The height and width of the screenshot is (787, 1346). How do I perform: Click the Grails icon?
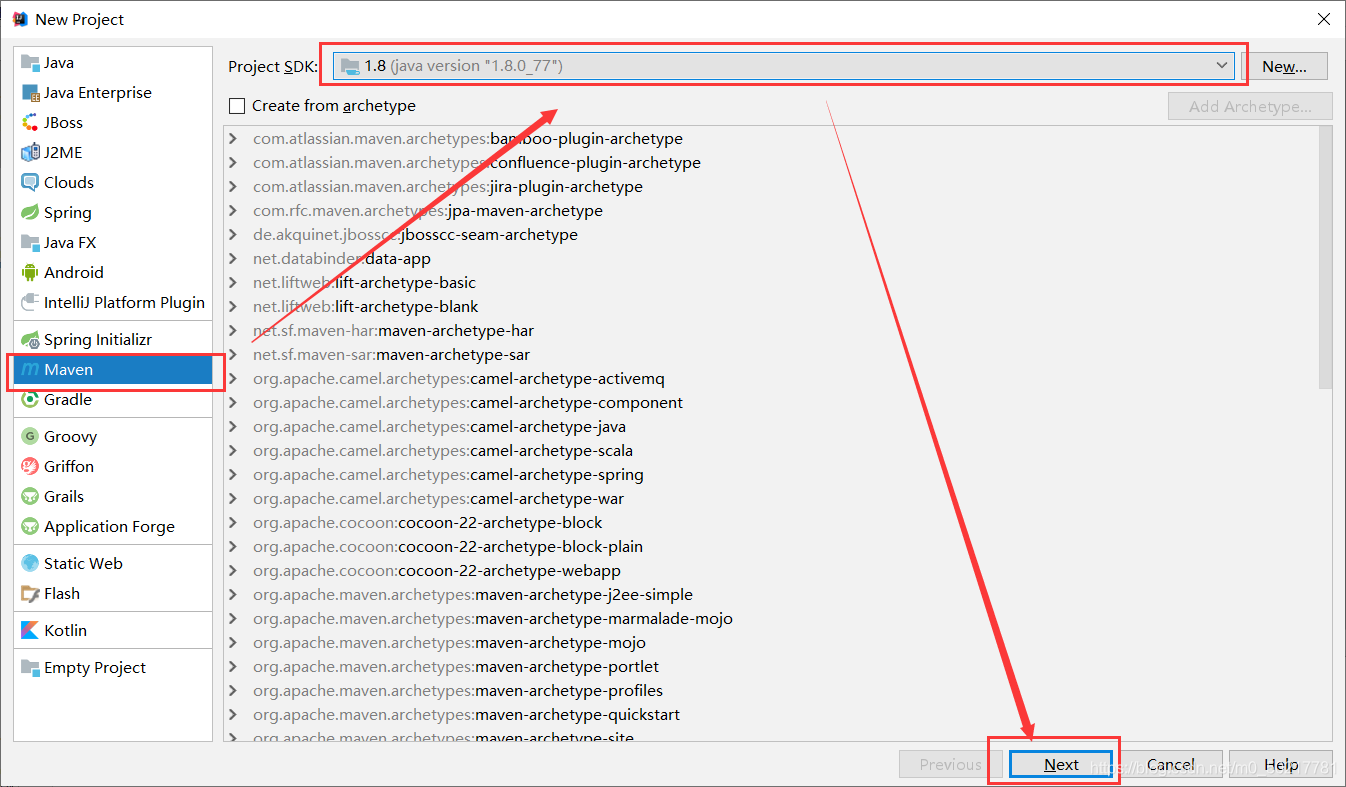coord(29,497)
